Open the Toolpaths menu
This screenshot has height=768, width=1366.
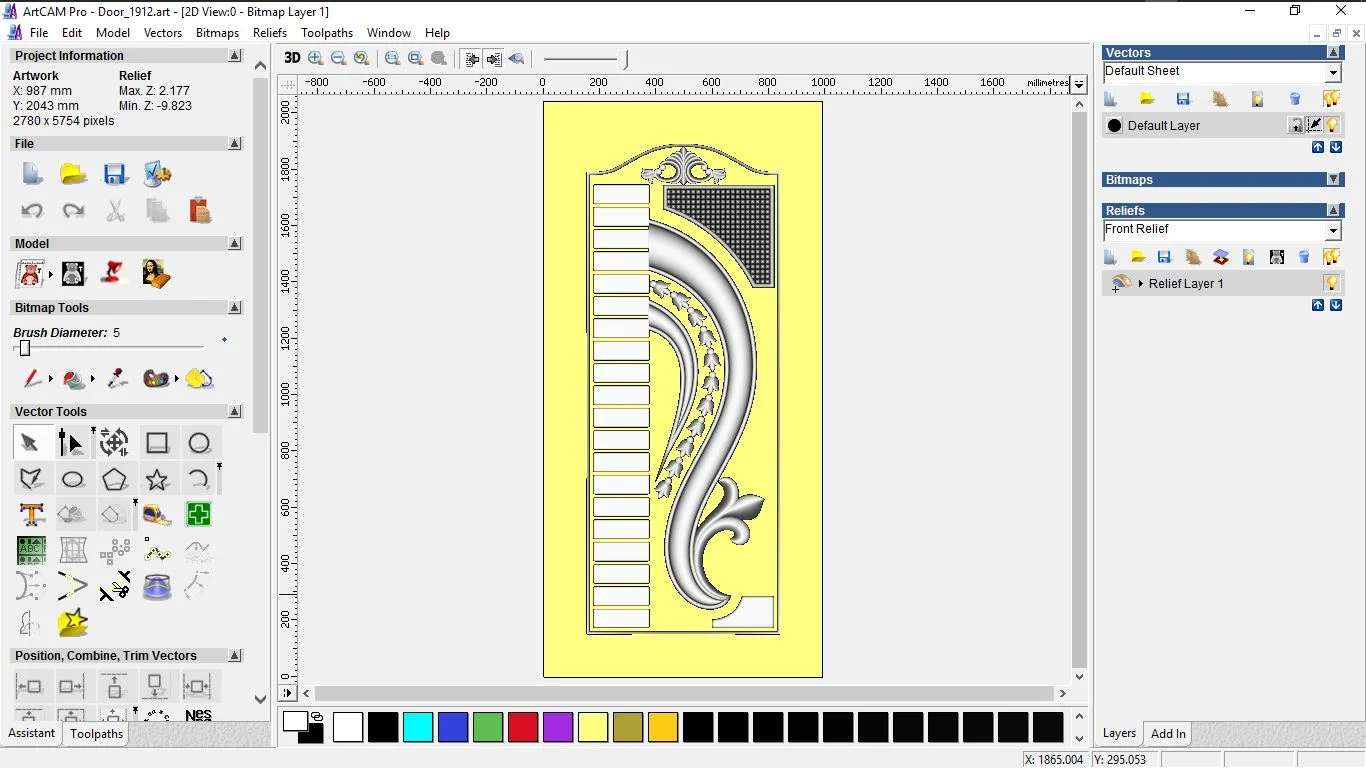[327, 33]
